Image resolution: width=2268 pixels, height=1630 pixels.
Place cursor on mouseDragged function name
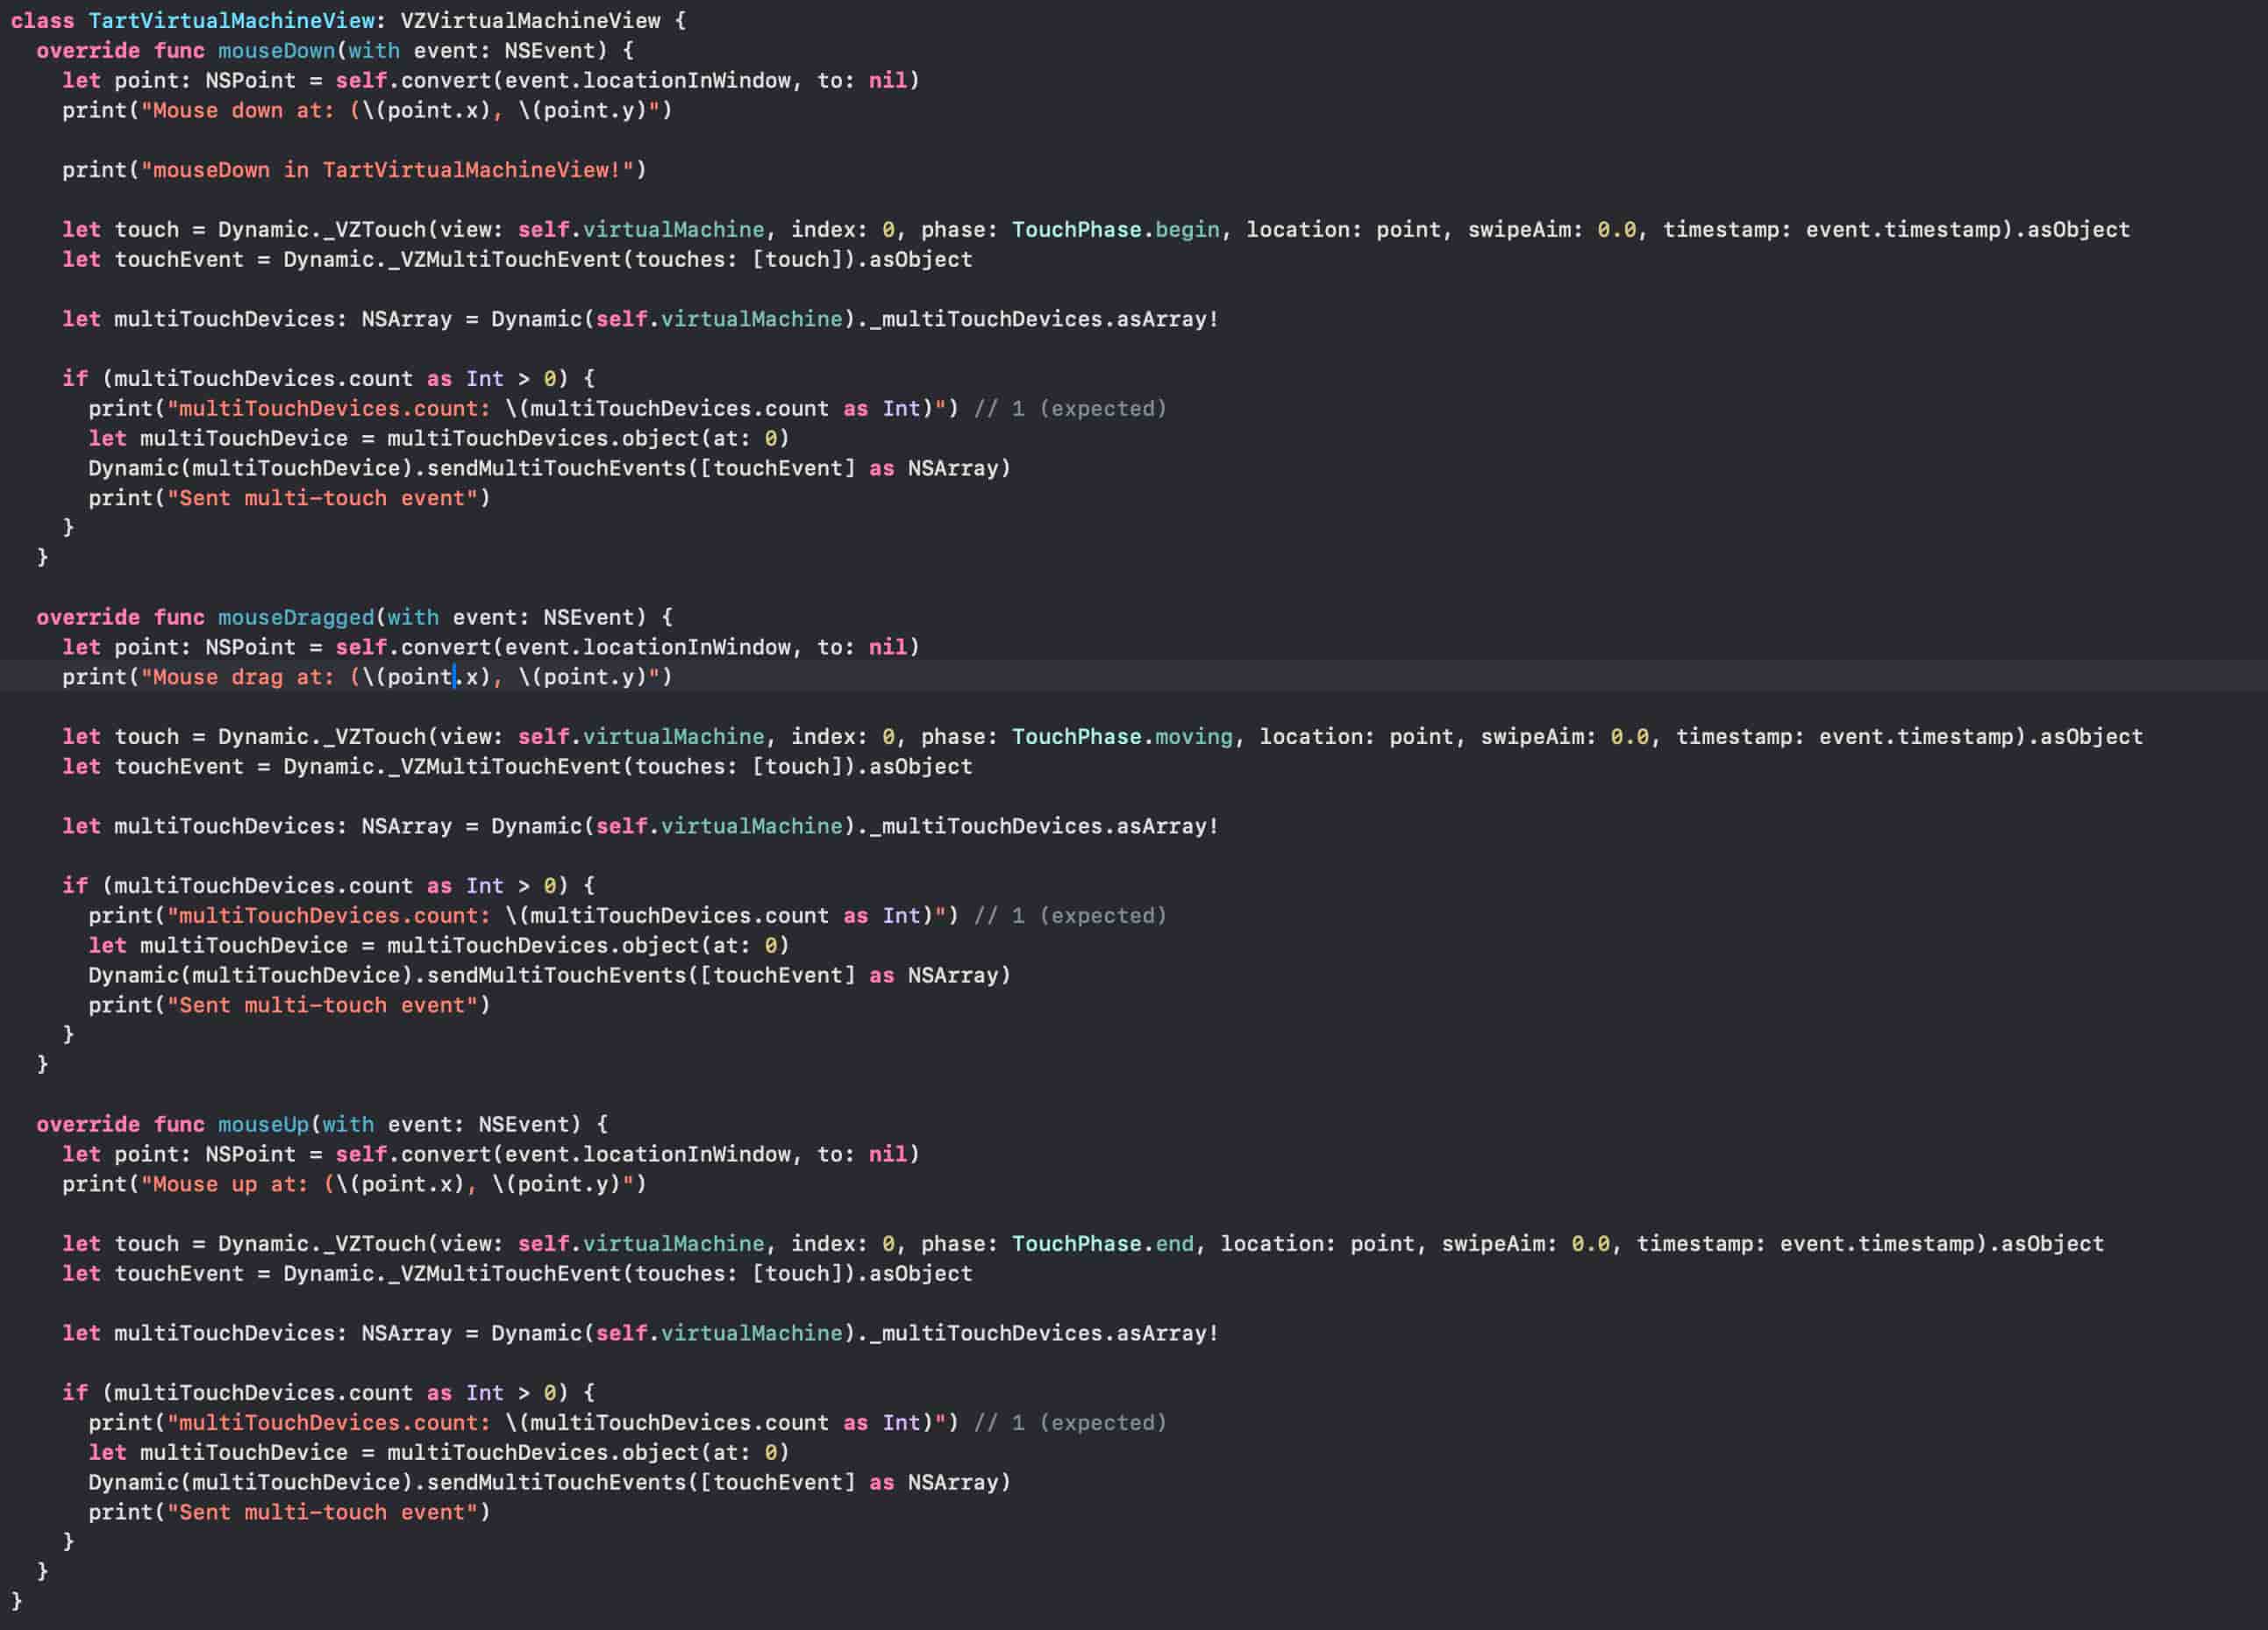click(x=296, y=617)
